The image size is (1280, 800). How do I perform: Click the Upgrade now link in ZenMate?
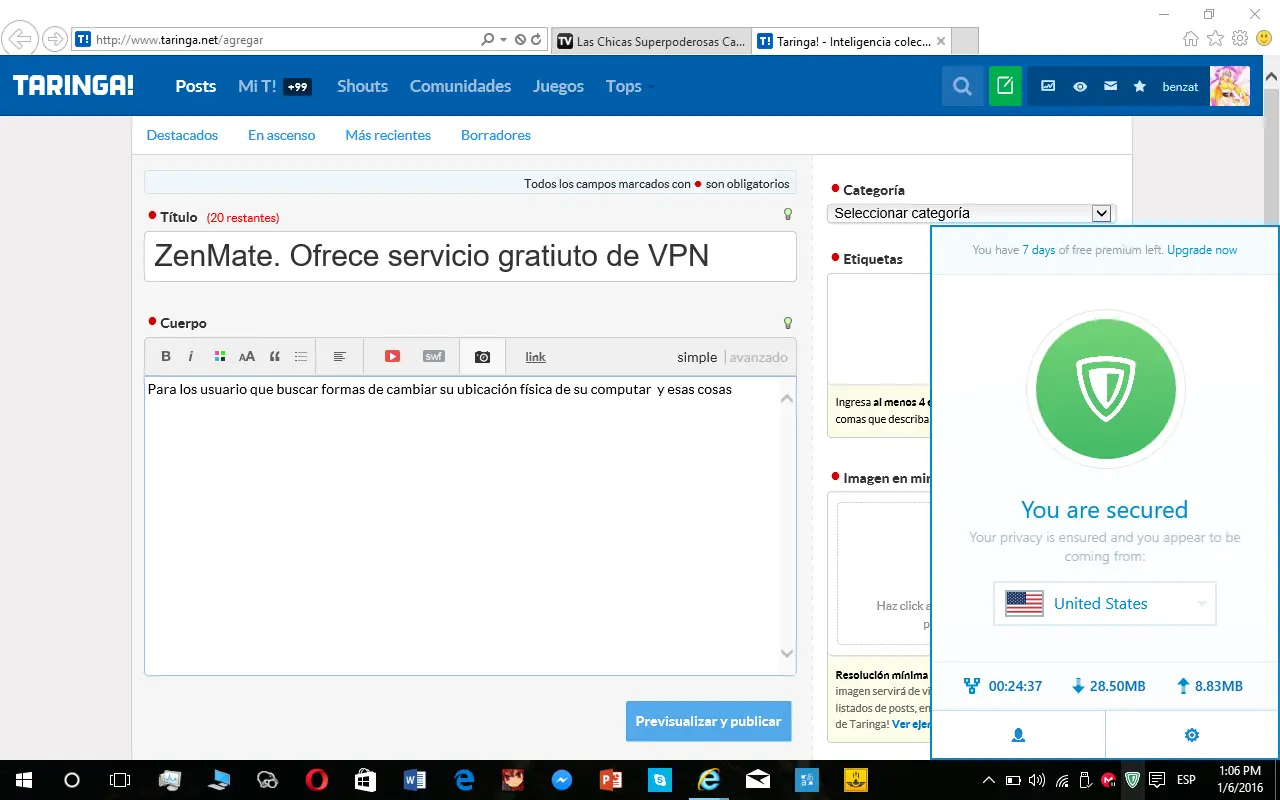[x=1202, y=250]
